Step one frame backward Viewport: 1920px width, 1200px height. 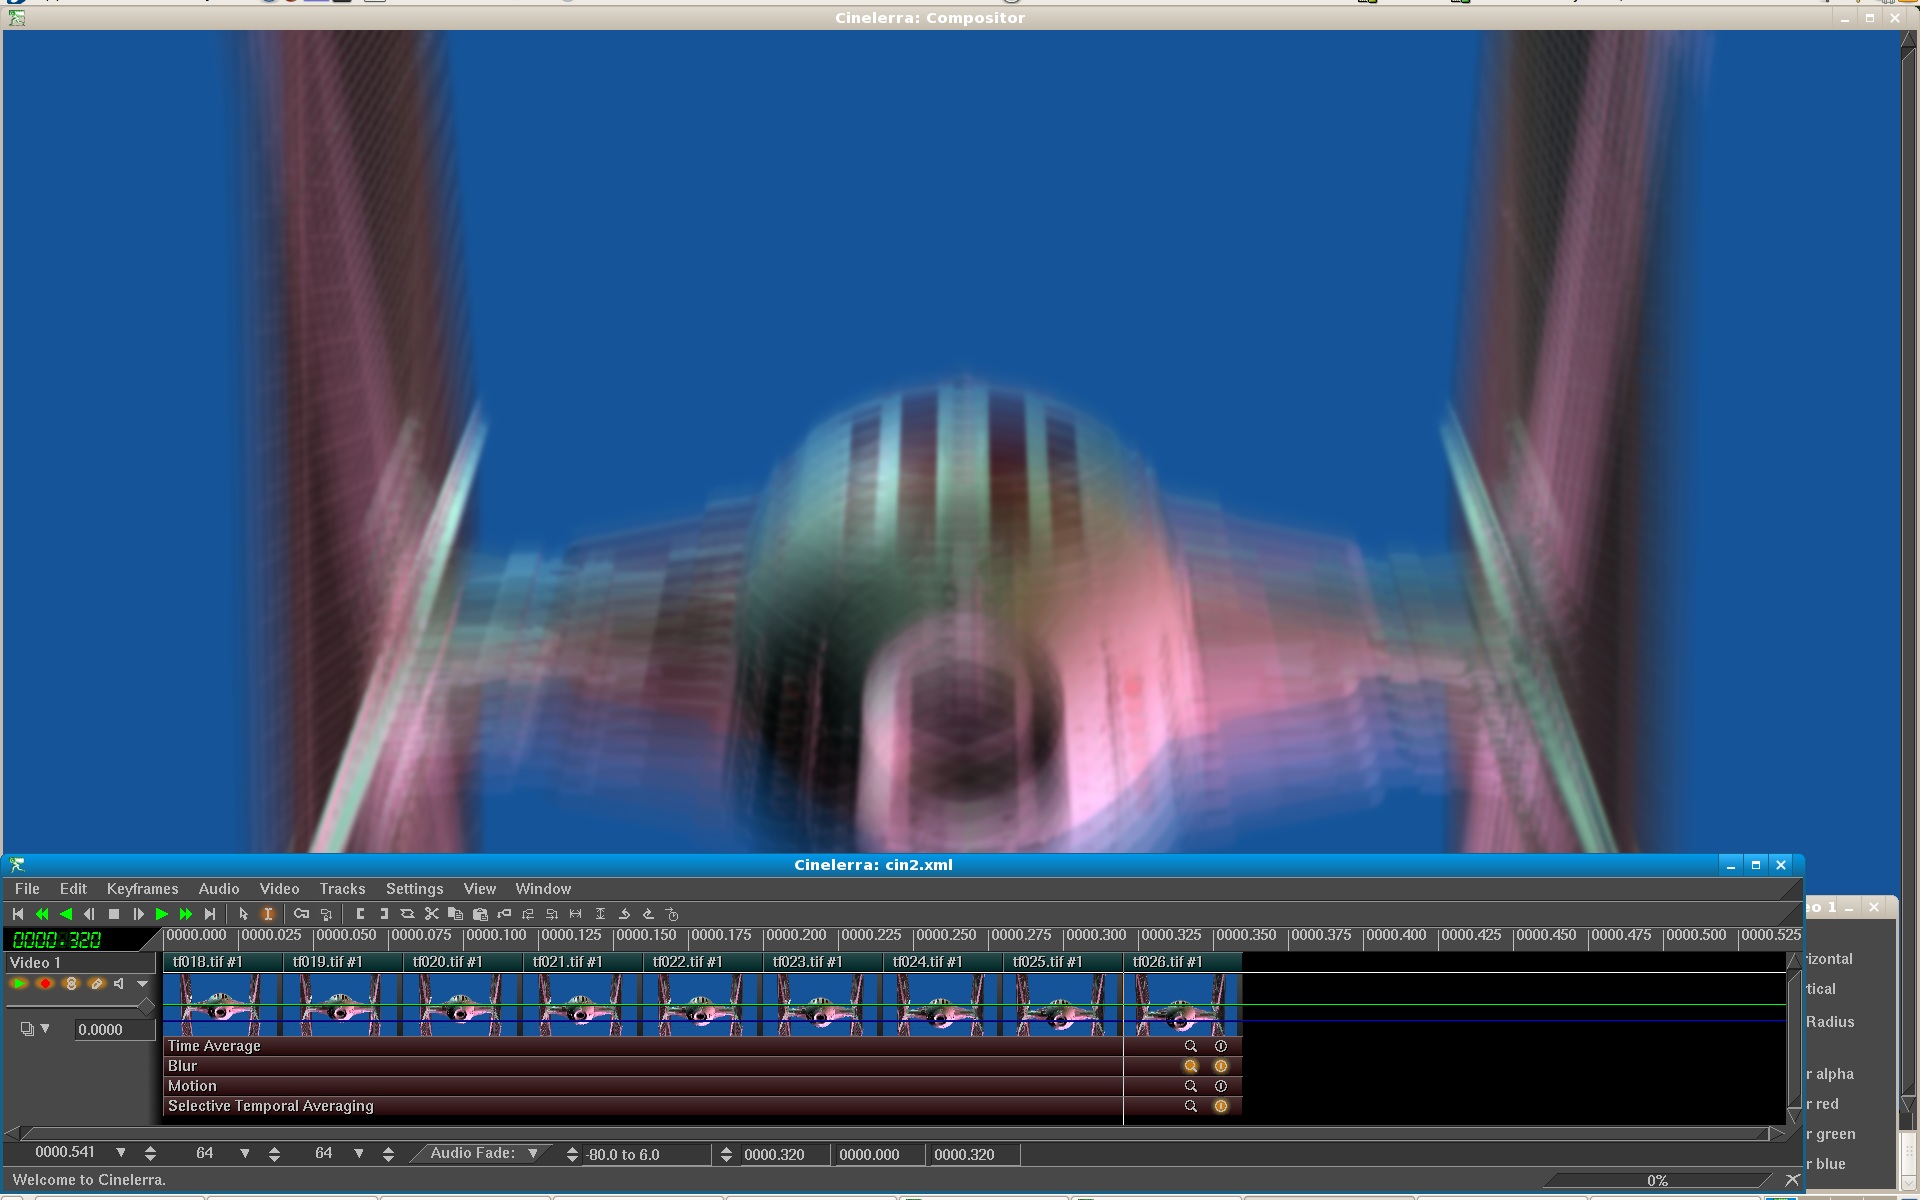point(90,914)
